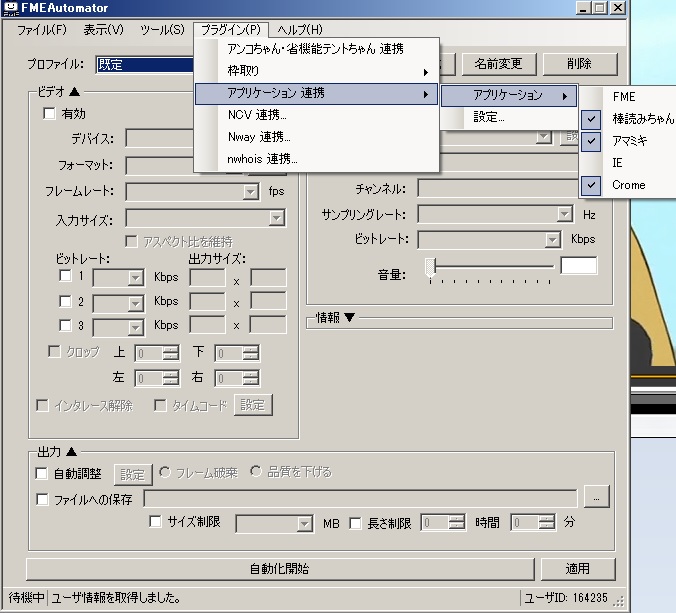Toggle アスペクト比を維持 checkbox
The image size is (676, 613).
[x=131, y=241]
